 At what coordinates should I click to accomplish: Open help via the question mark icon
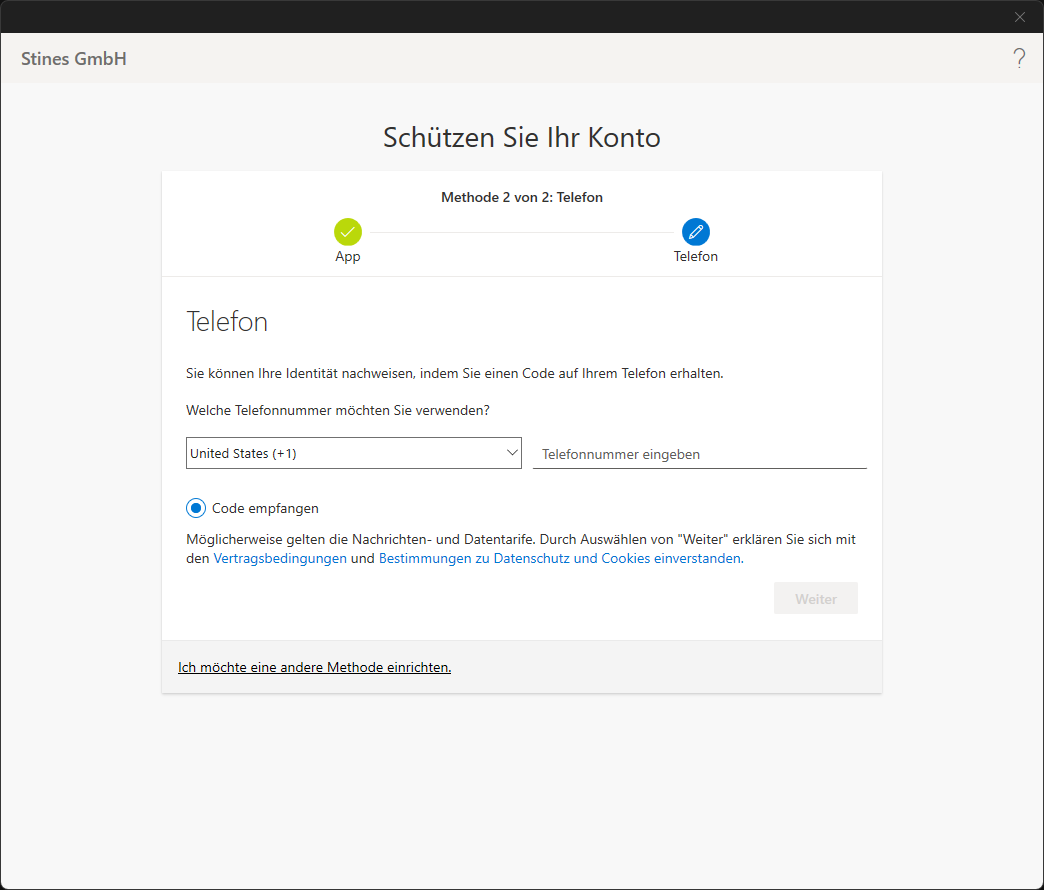click(1019, 58)
